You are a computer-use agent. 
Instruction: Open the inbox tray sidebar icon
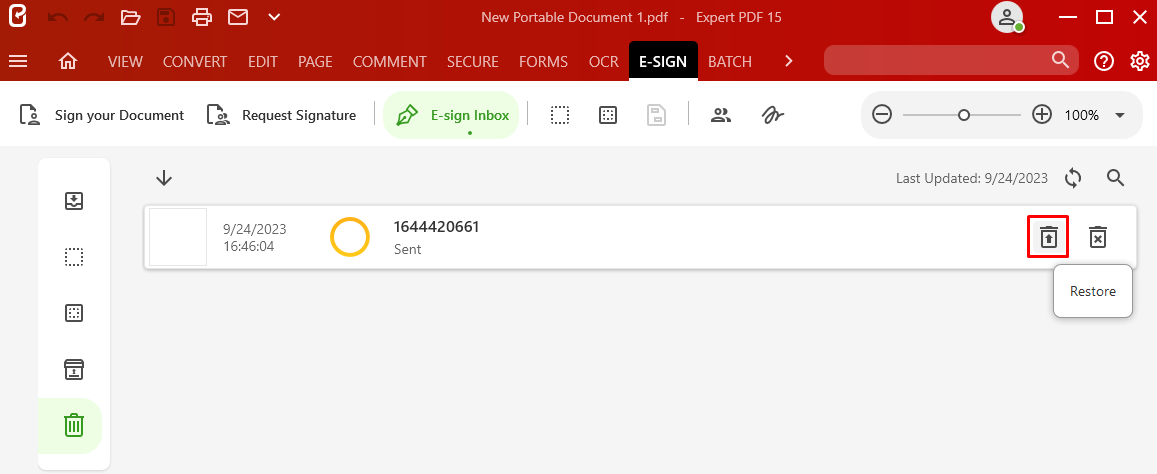(x=74, y=201)
